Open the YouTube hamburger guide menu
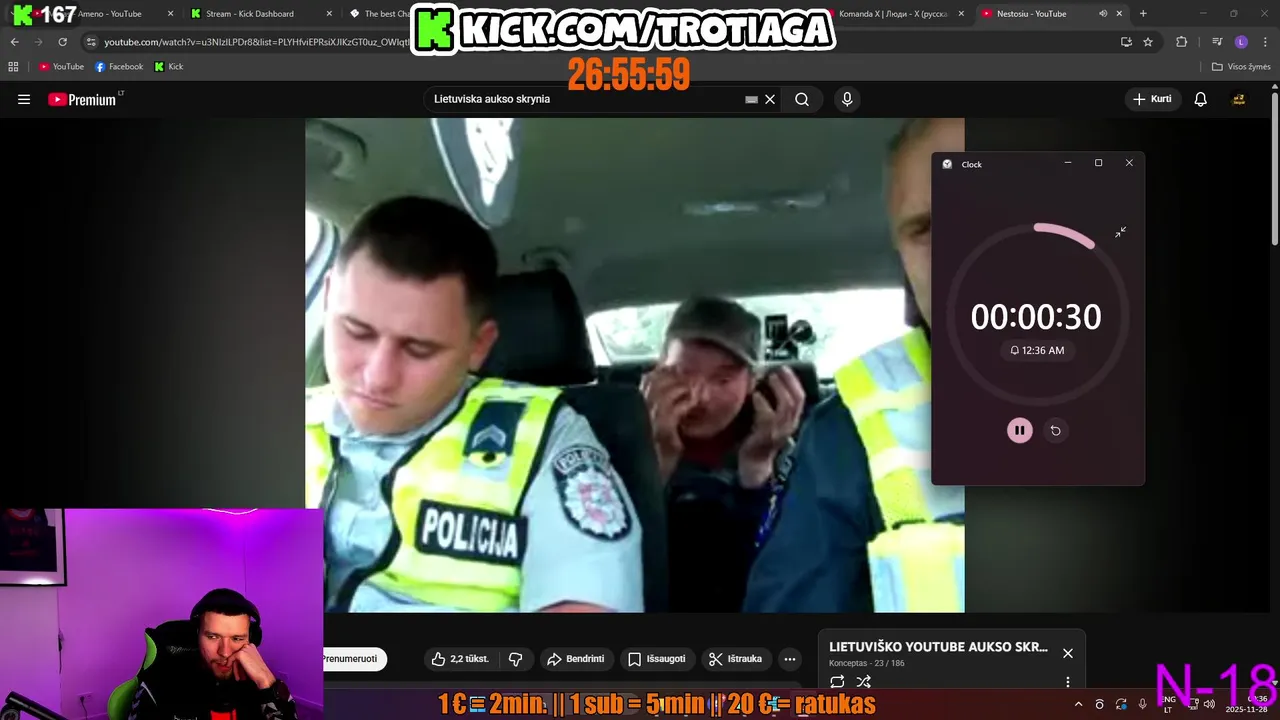Viewport: 1280px width, 720px height. click(24, 99)
